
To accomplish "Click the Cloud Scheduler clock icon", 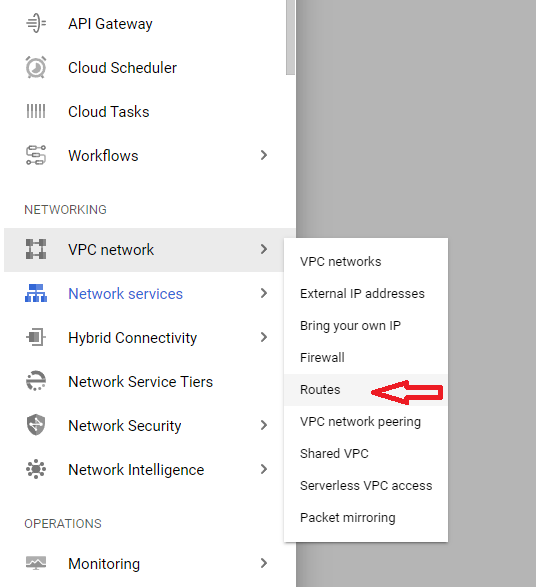I will coord(36,67).
